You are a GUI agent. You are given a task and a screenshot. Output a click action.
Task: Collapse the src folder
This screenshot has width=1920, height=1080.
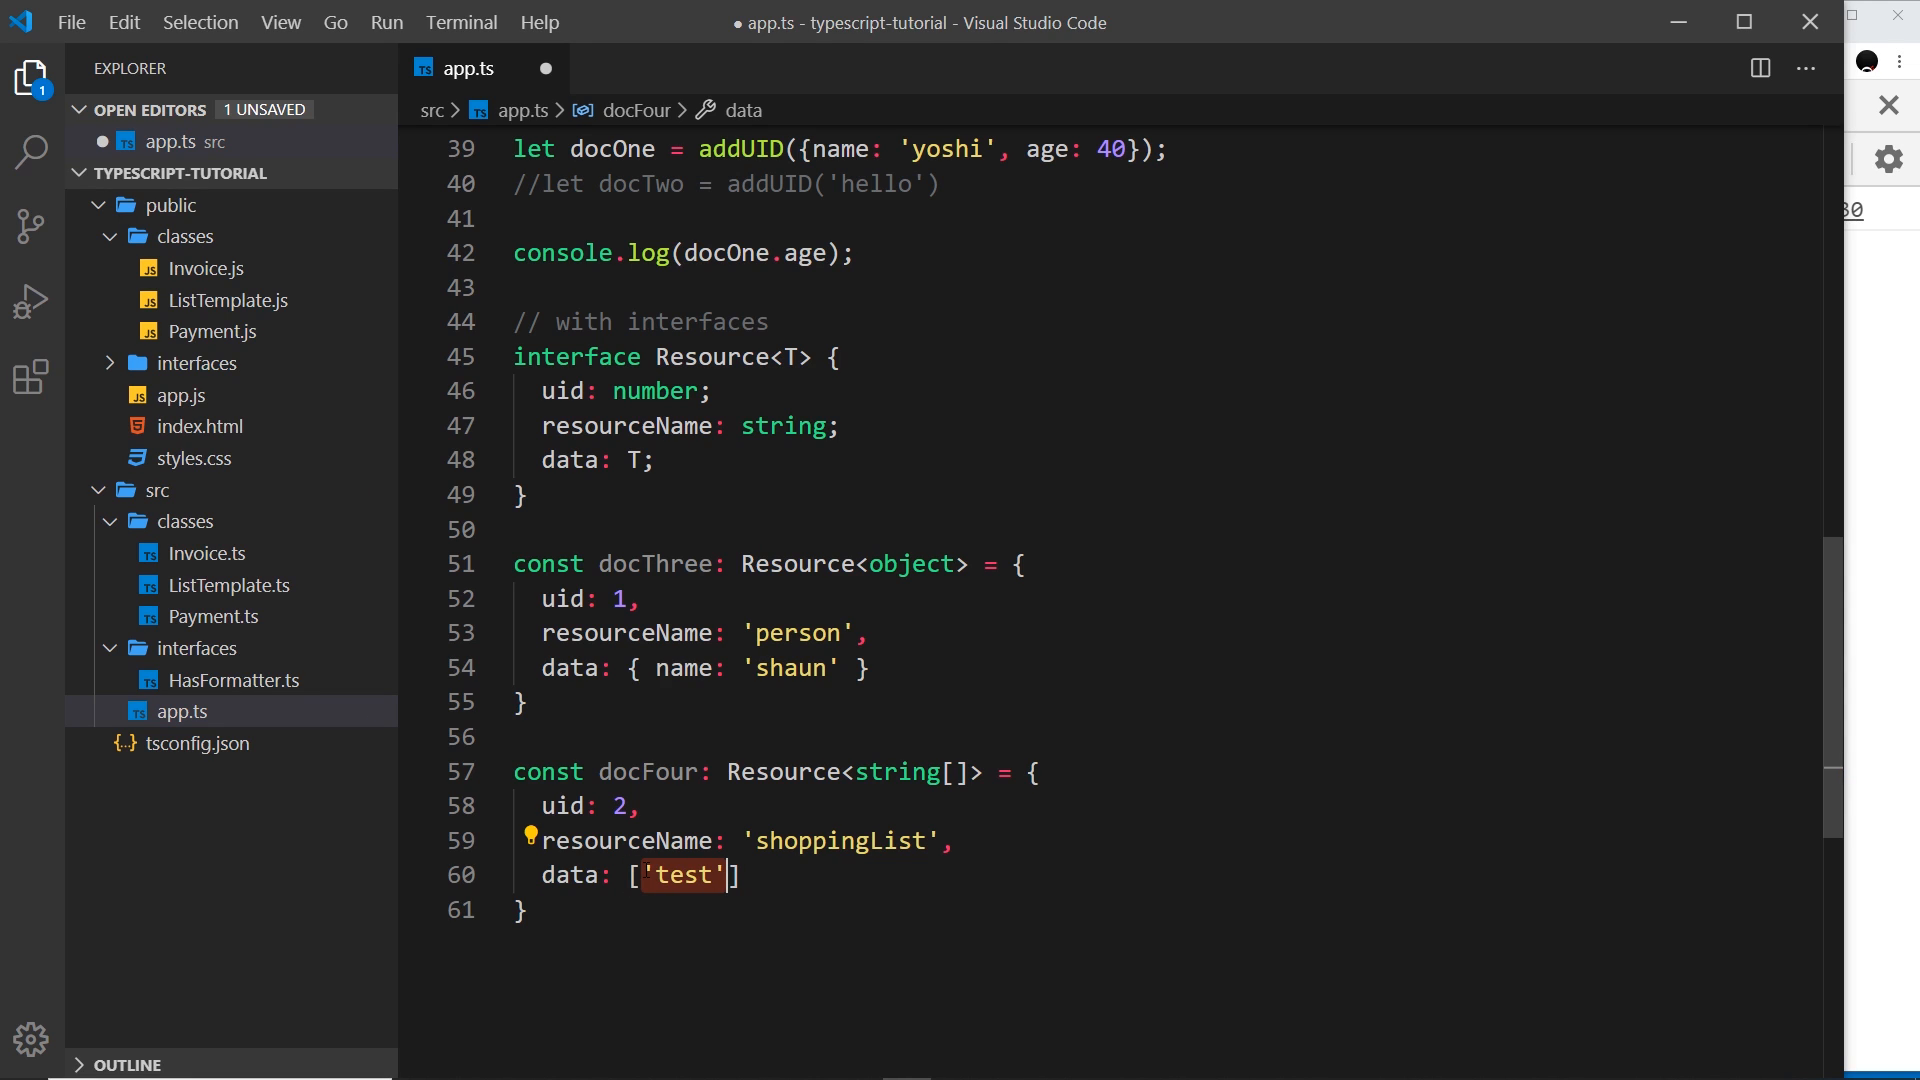point(98,490)
